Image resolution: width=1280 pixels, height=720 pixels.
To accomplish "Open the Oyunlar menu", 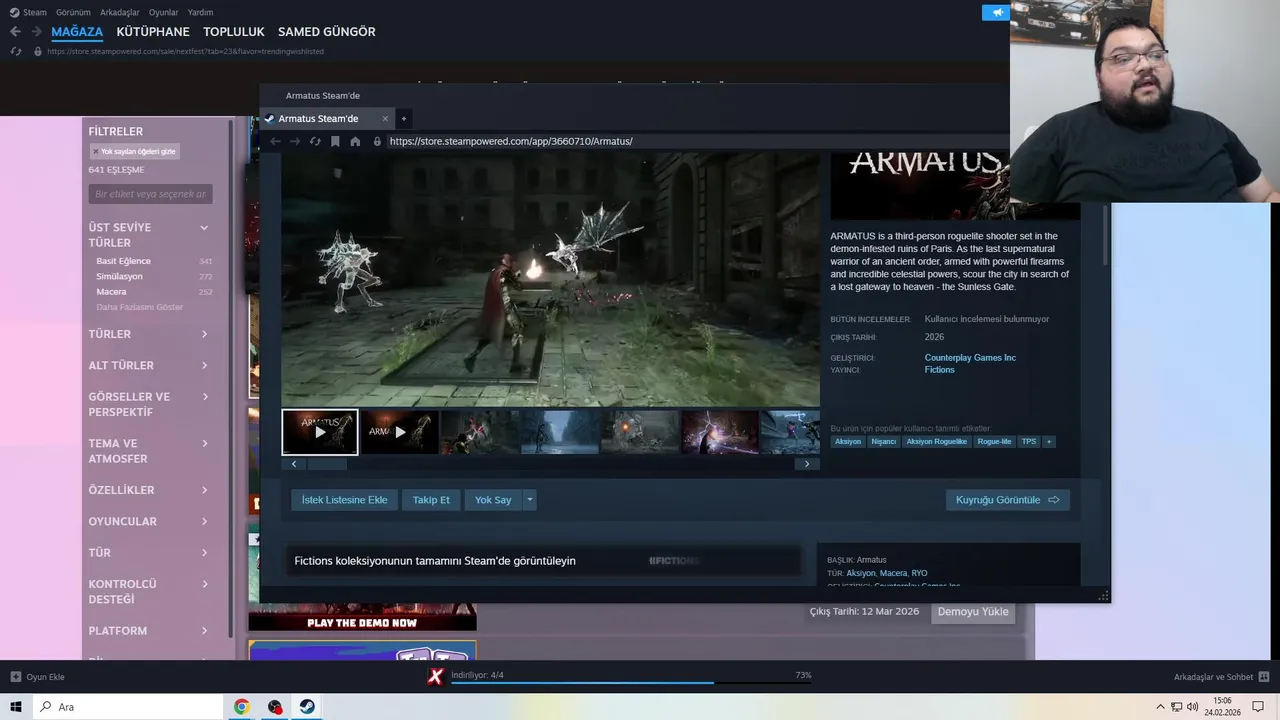I will pos(164,12).
